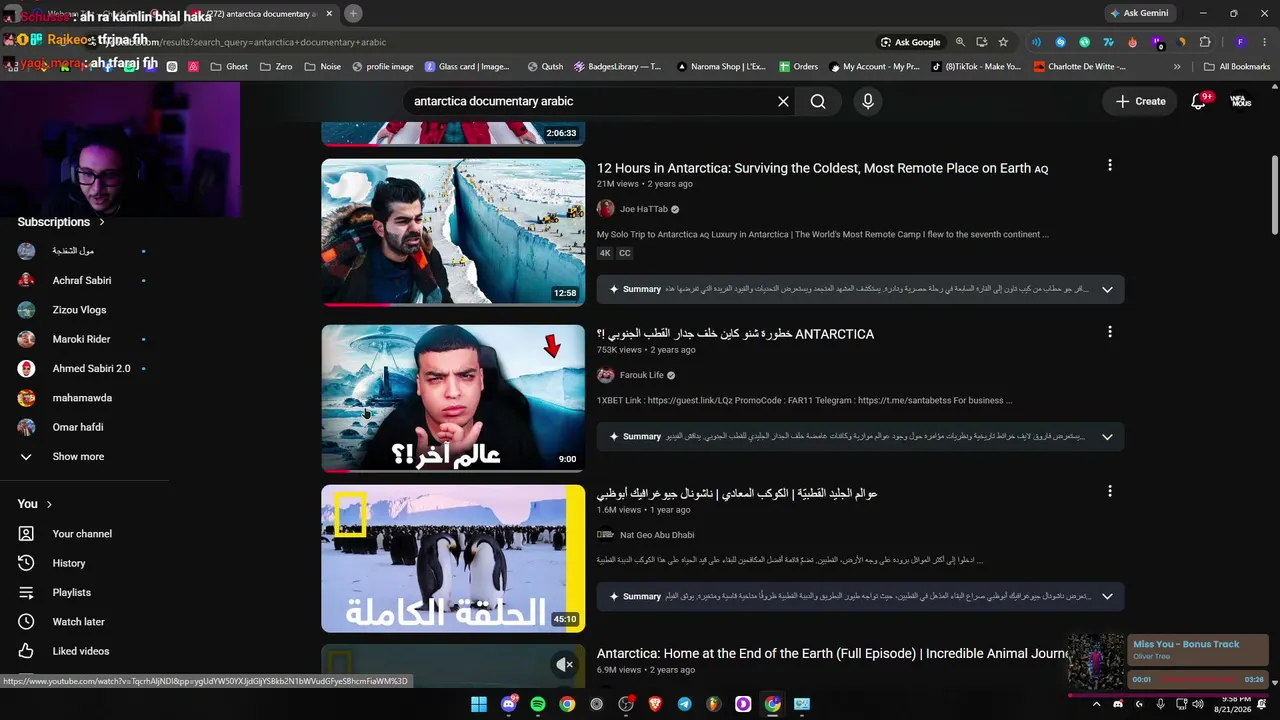
Task: Show more subscriptions in the sidebar
Action: click(78, 456)
